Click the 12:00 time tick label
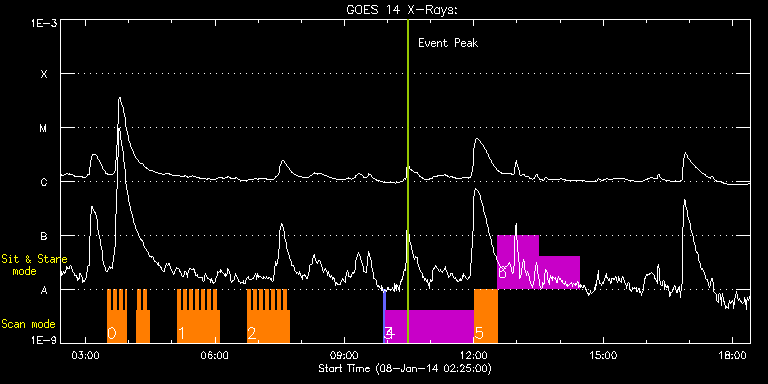 pos(474,356)
